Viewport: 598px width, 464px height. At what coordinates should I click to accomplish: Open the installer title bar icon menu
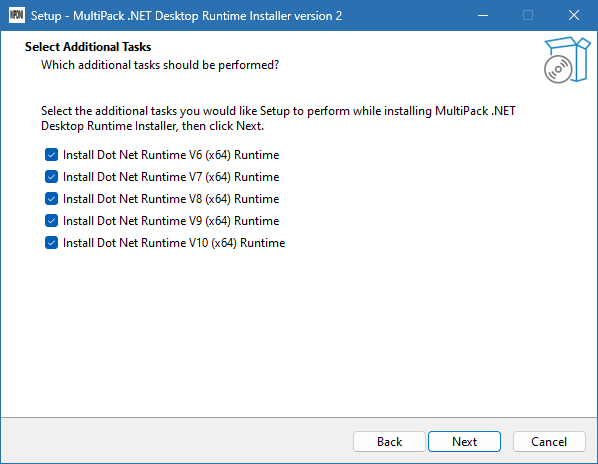(16, 15)
